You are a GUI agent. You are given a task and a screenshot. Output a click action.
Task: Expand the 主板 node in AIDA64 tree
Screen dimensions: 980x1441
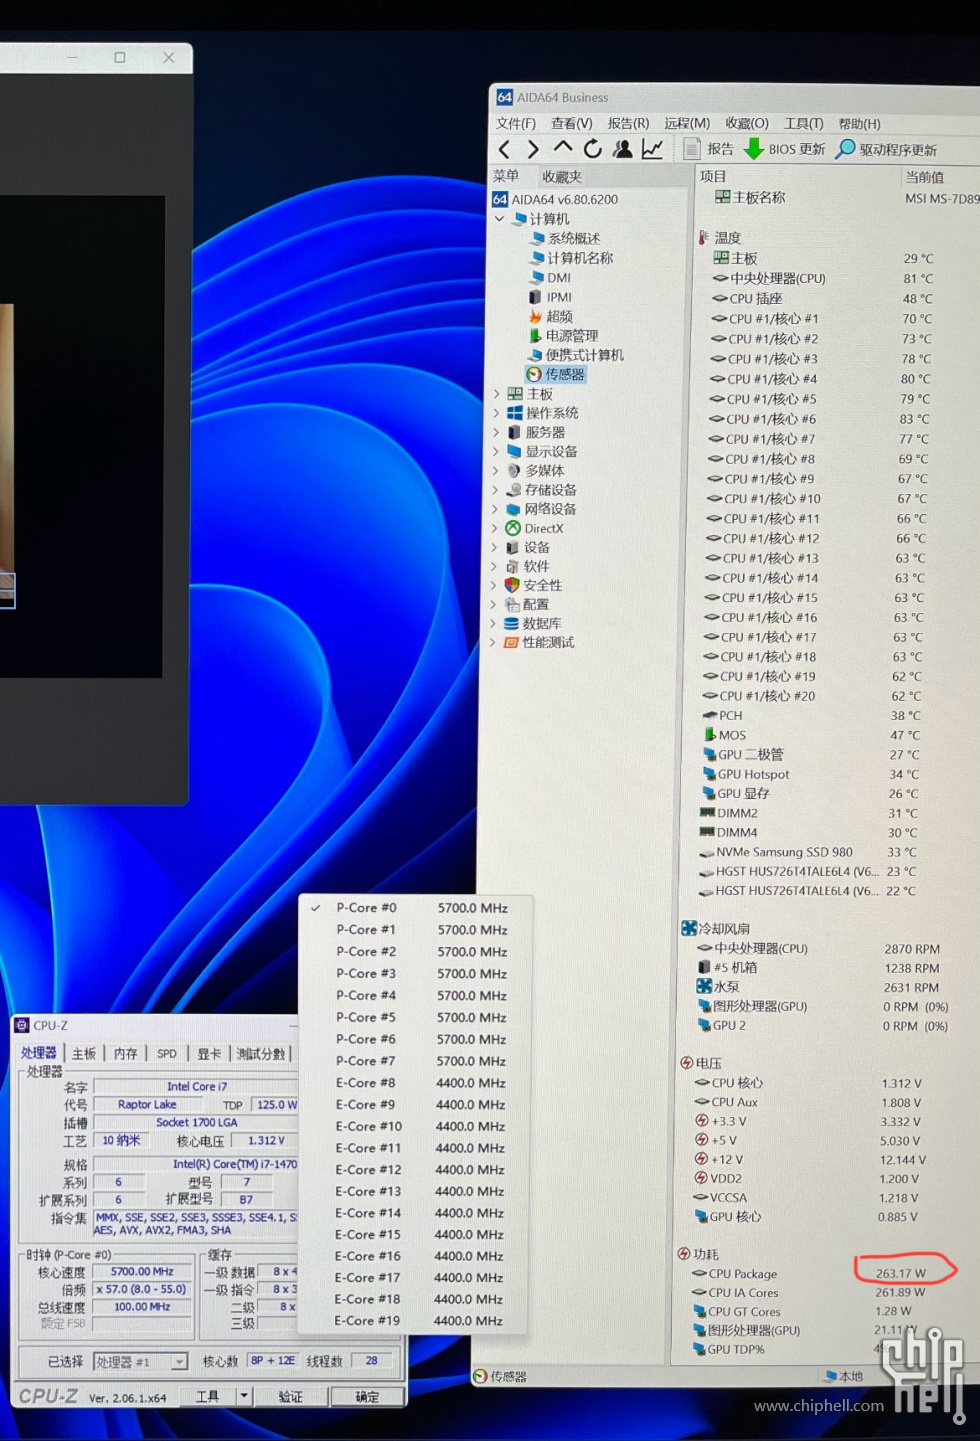tap(497, 394)
